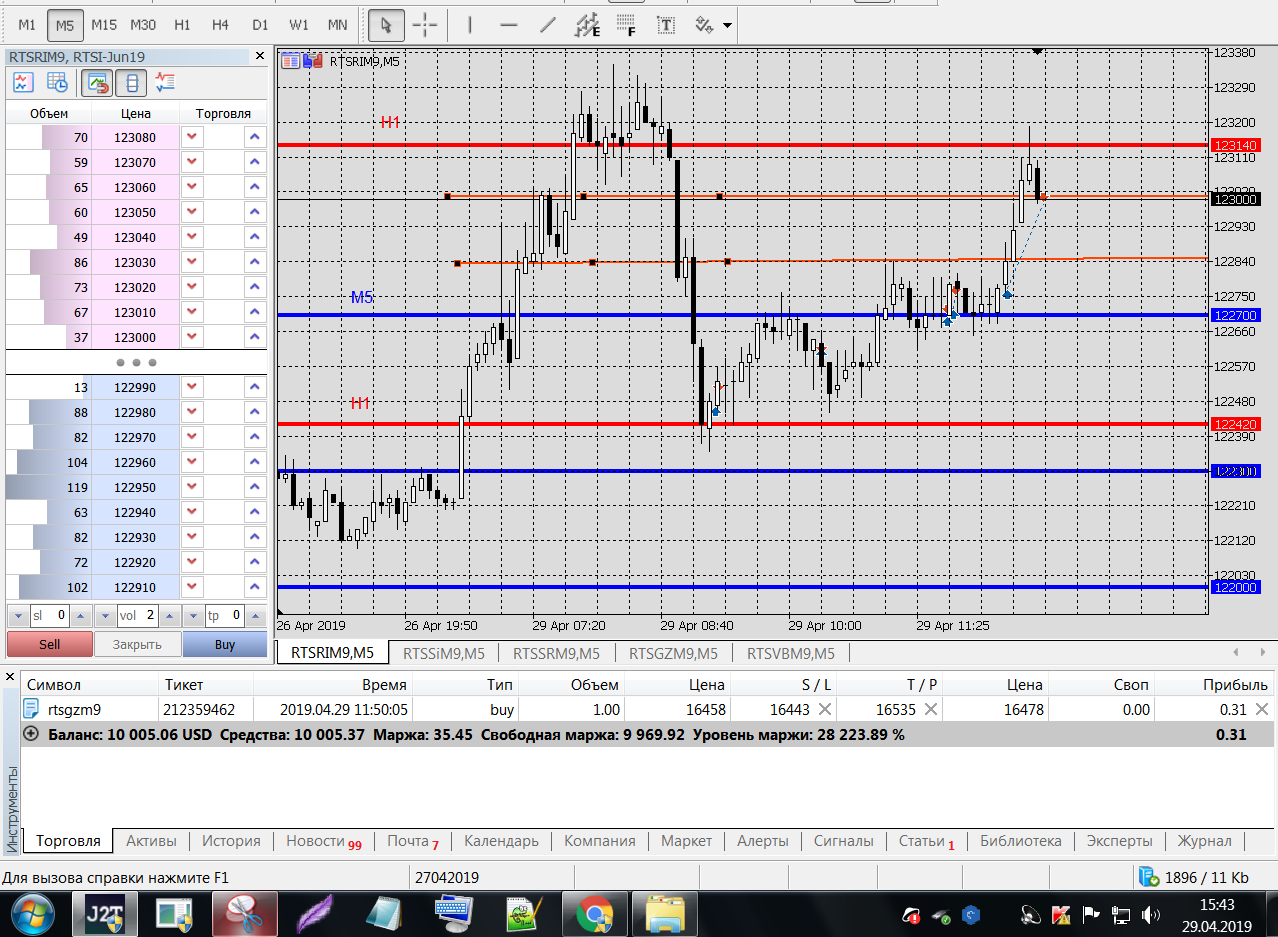Image resolution: width=1278 pixels, height=937 pixels.
Task: Remove the stop loss 16443 with X
Action: (x=824, y=709)
